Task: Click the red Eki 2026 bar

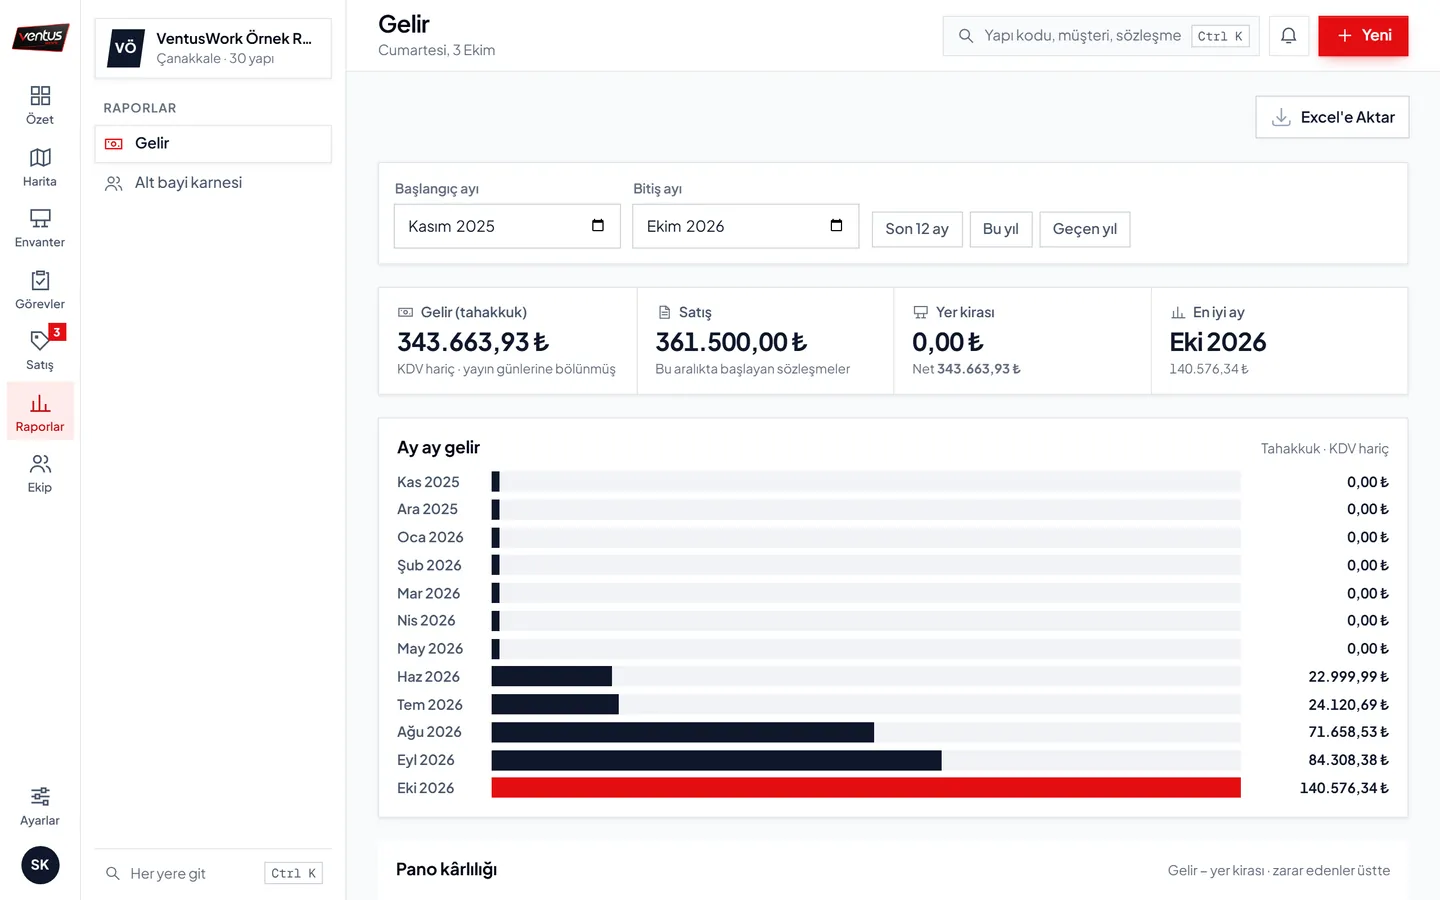Action: click(x=866, y=788)
